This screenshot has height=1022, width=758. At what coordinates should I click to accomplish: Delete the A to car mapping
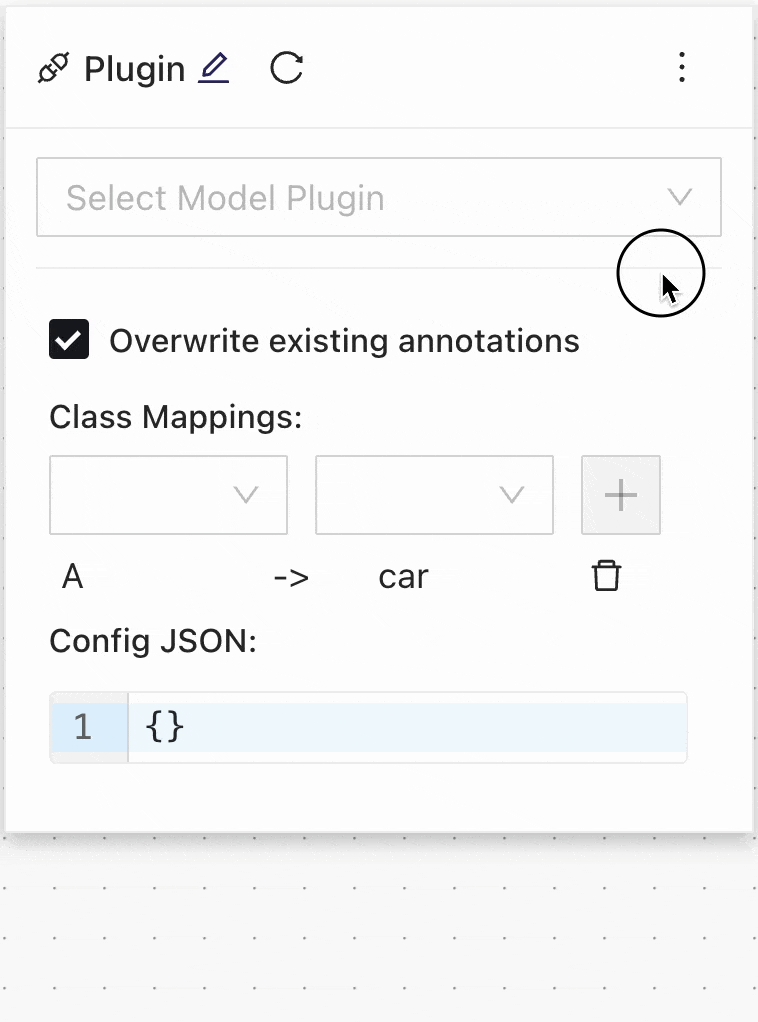click(x=607, y=577)
